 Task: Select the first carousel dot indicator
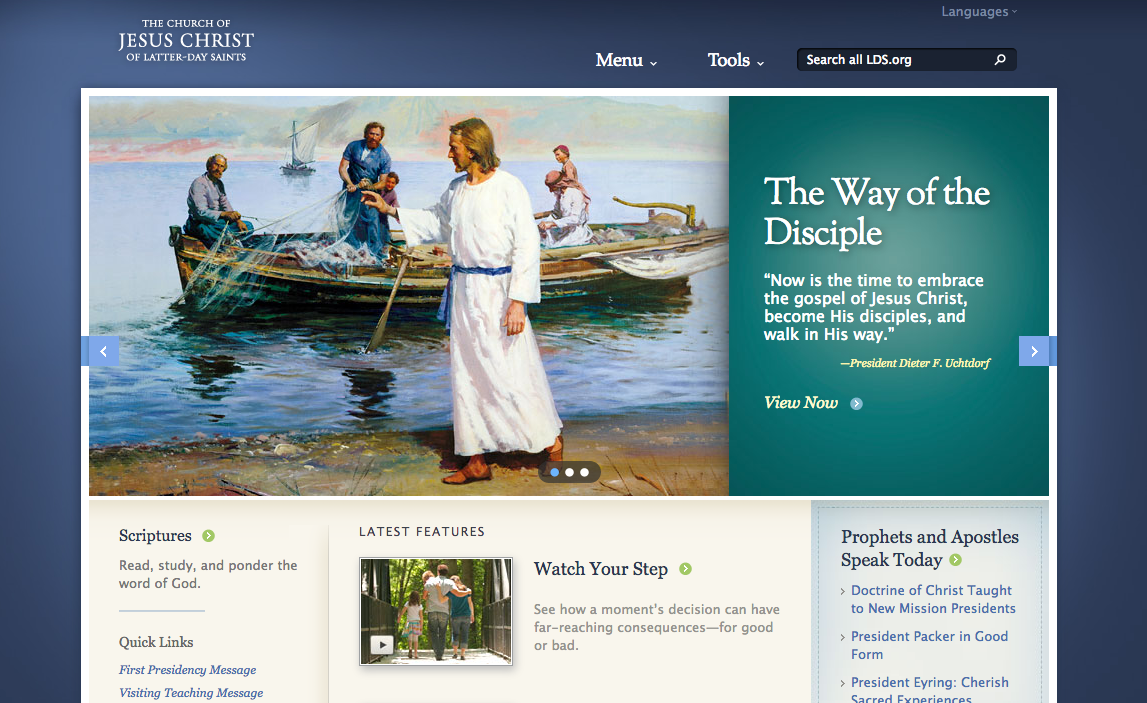click(x=554, y=472)
